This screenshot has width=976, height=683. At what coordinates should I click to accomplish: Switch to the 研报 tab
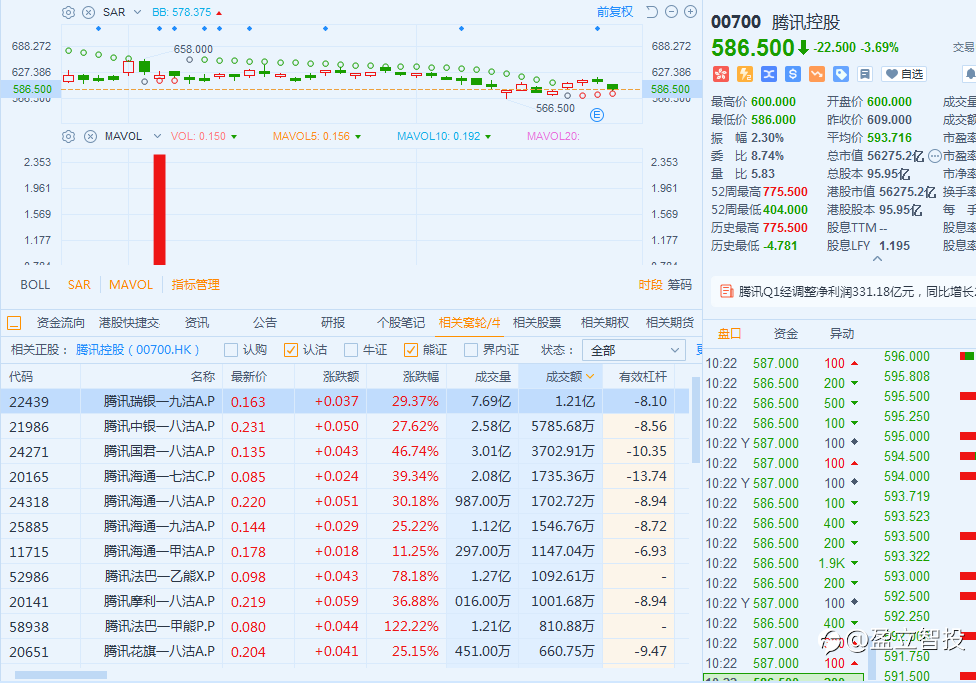tap(332, 323)
